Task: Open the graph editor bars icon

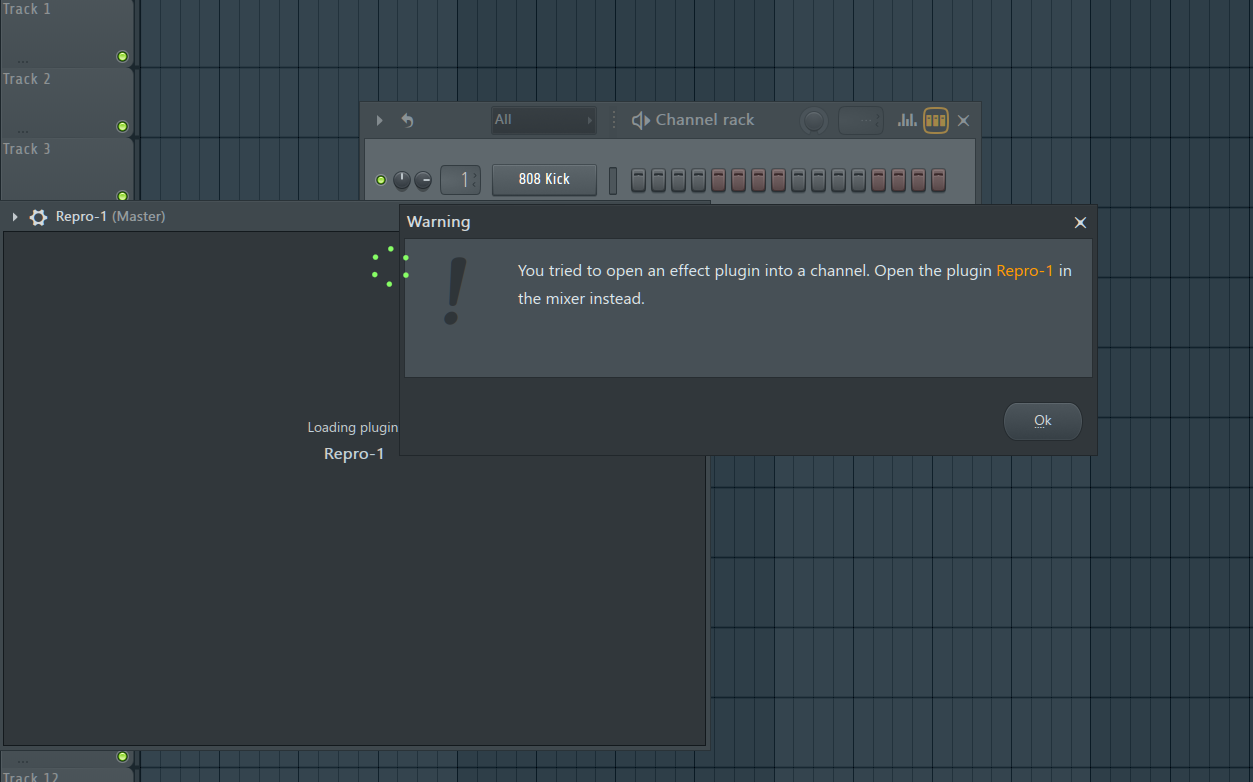Action: (x=907, y=120)
